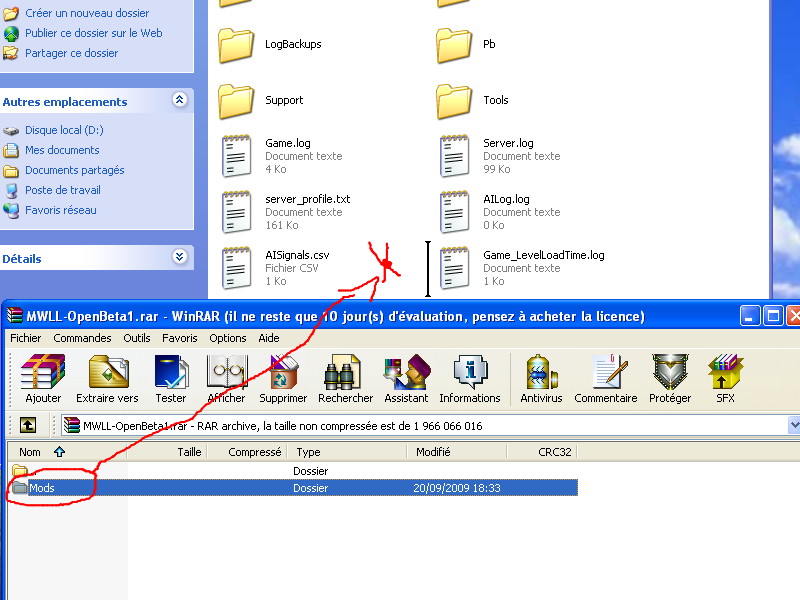Open the Outils menu

(x=137, y=338)
